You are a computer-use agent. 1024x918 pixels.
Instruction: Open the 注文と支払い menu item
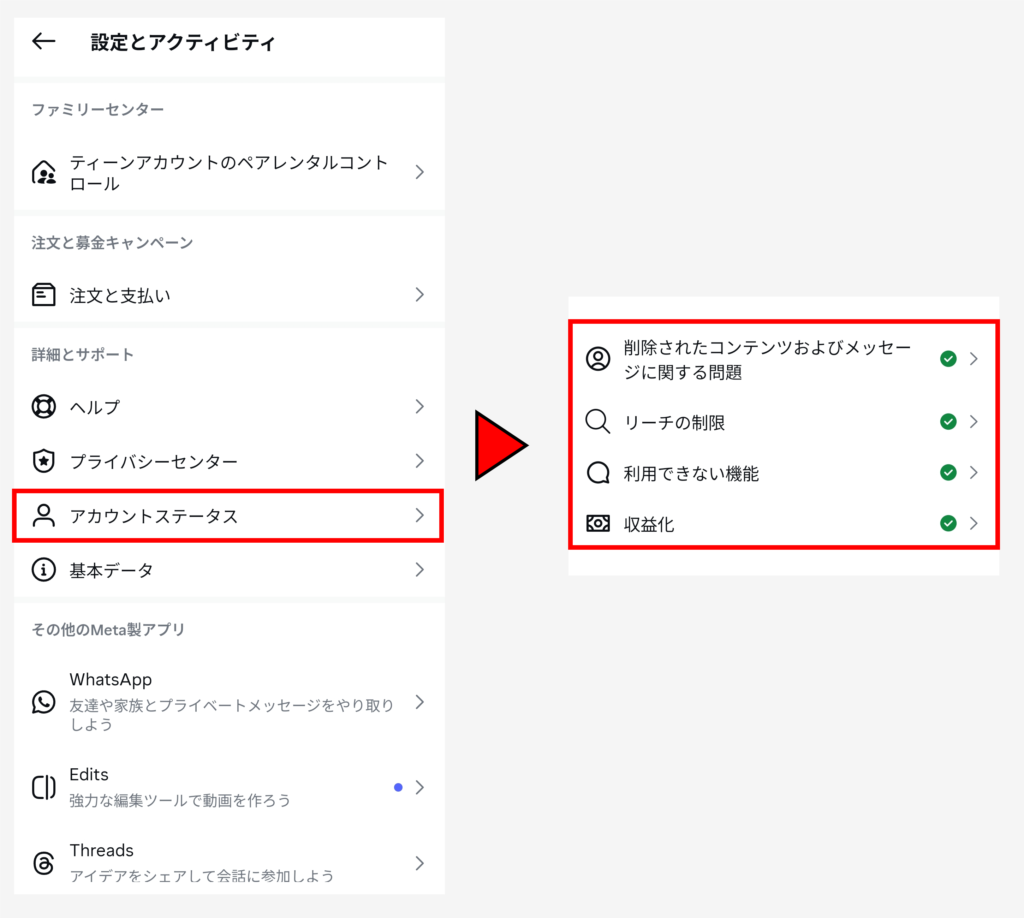click(x=120, y=295)
